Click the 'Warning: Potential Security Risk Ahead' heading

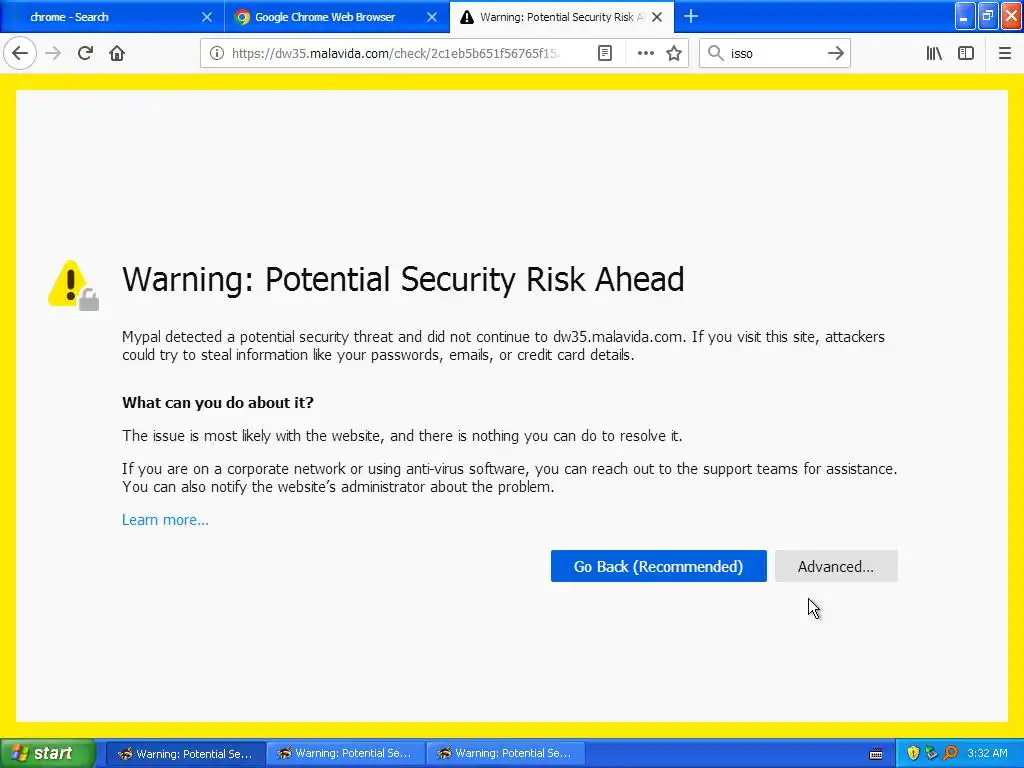point(403,280)
